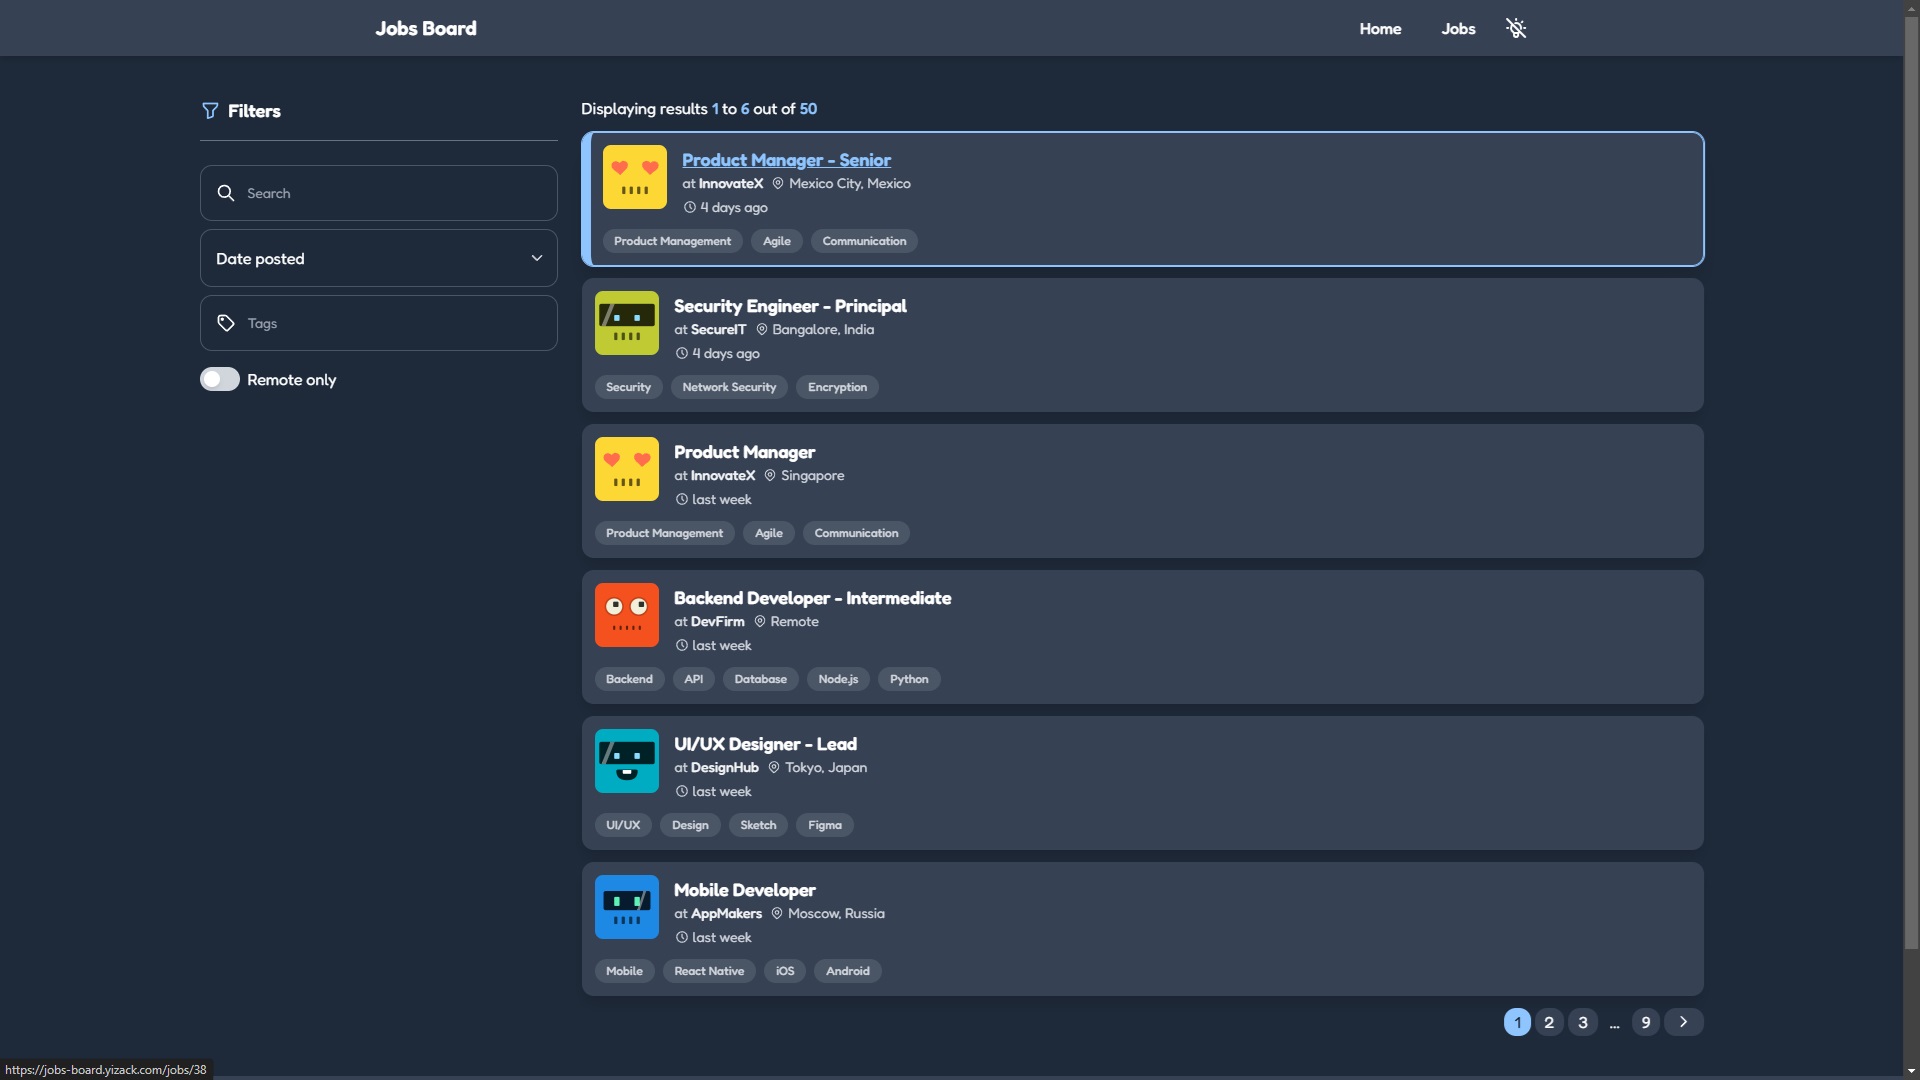1920x1080 pixels.
Task: Click the Sketch tag
Action: (758, 825)
